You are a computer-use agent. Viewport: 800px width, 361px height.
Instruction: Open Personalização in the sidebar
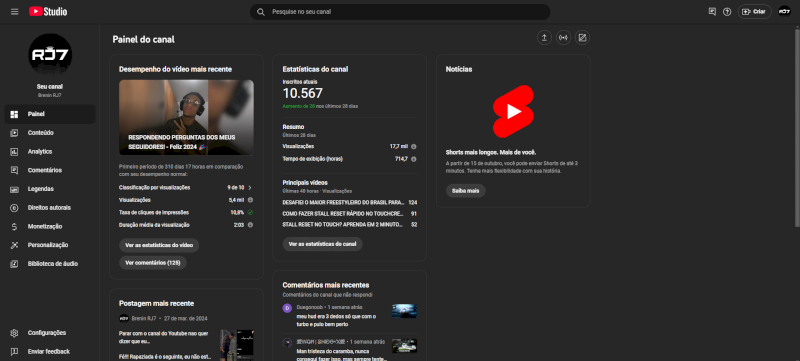(x=50, y=245)
